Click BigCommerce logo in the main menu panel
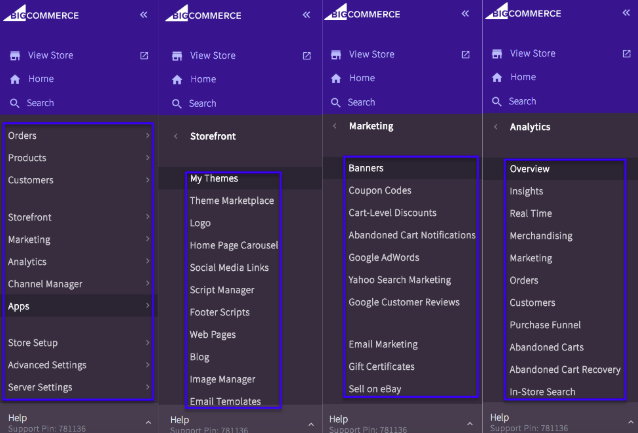Image resolution: width=638 pixels, height=433 pixels. (41, 13)
